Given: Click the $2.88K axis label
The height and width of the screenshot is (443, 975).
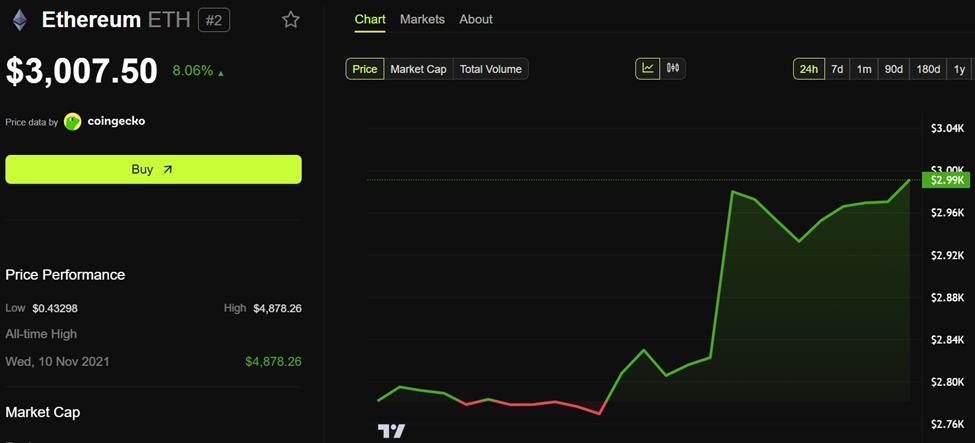Looking at the screenshot, I should tap(948, 297).
